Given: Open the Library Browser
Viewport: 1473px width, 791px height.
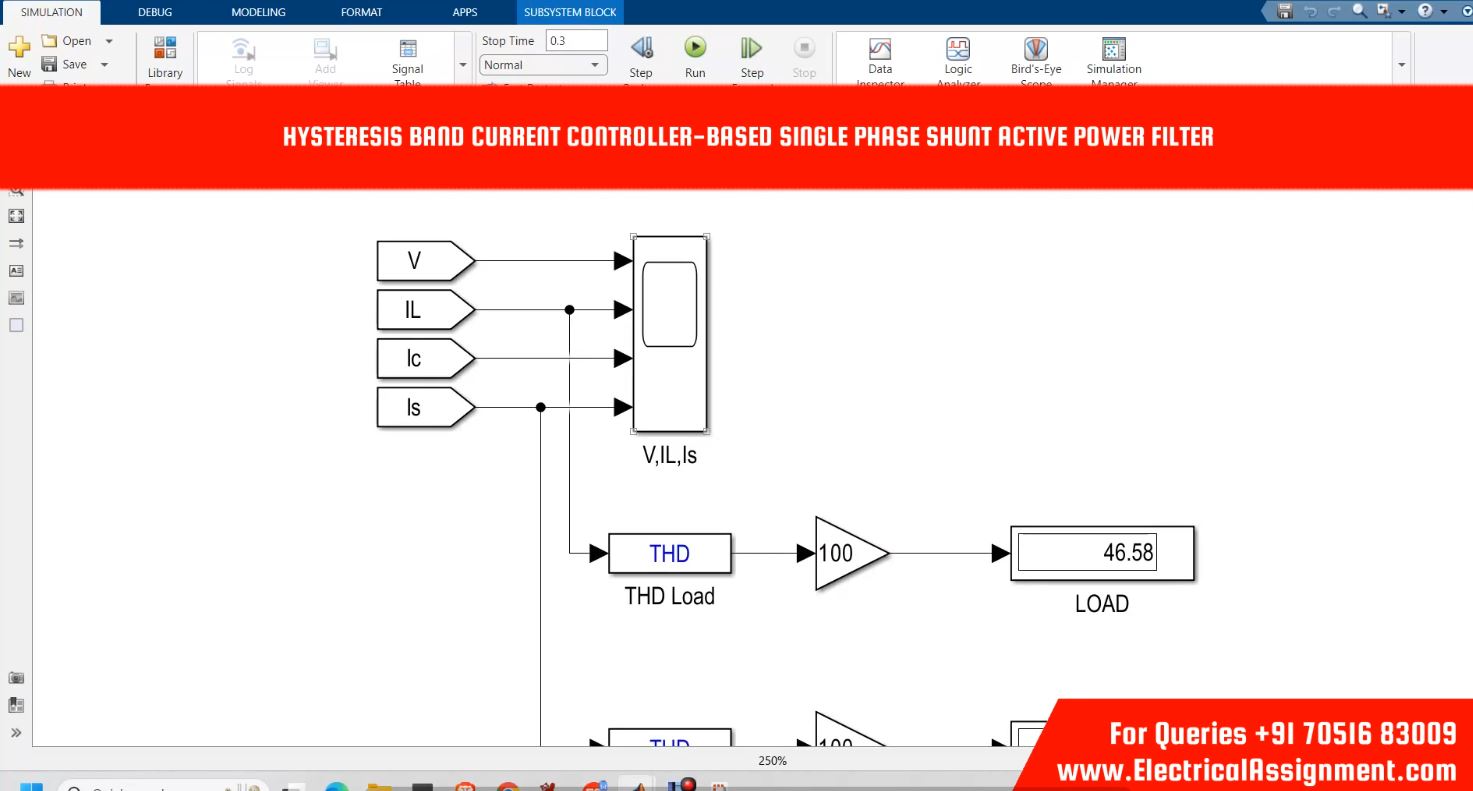Looking at the screenshot, I should (165, 51).
